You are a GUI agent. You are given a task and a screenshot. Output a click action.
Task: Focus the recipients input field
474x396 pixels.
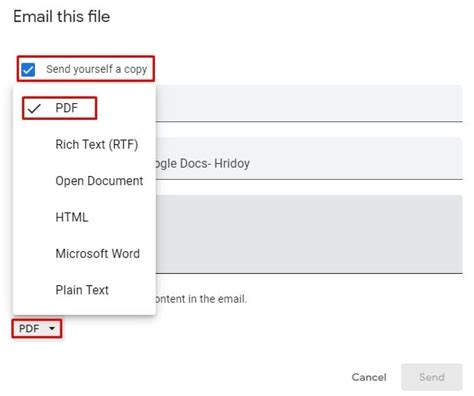pos(309,103)
